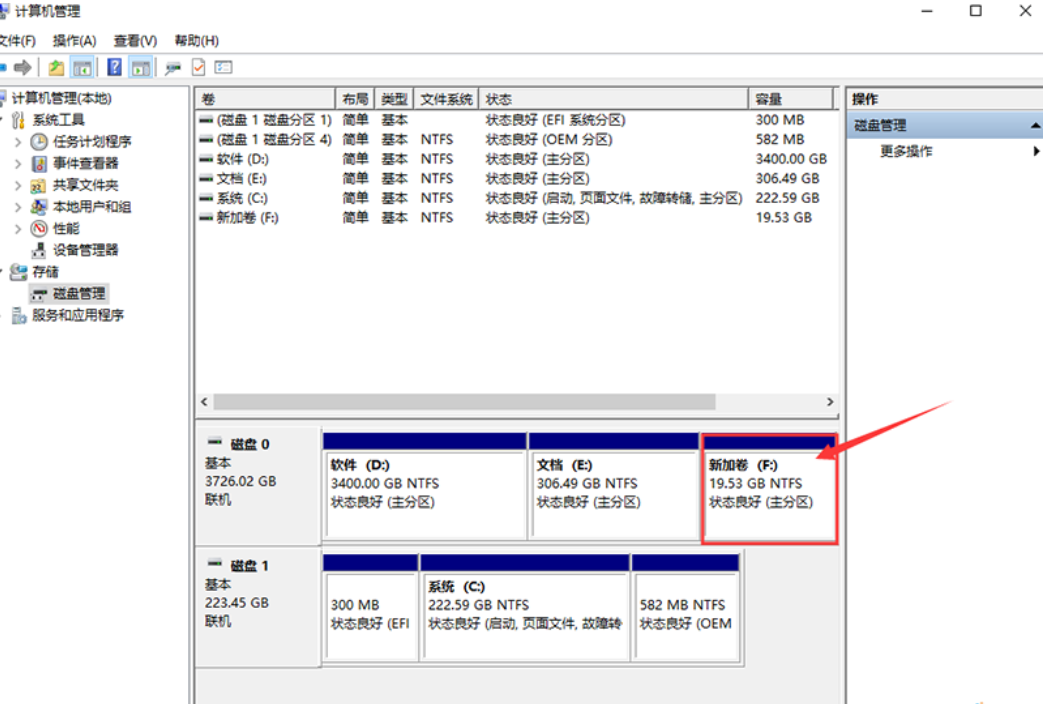
Task: Toggle the Show/Hide Action Pane toolbar icon
Action: click(141, 67)
